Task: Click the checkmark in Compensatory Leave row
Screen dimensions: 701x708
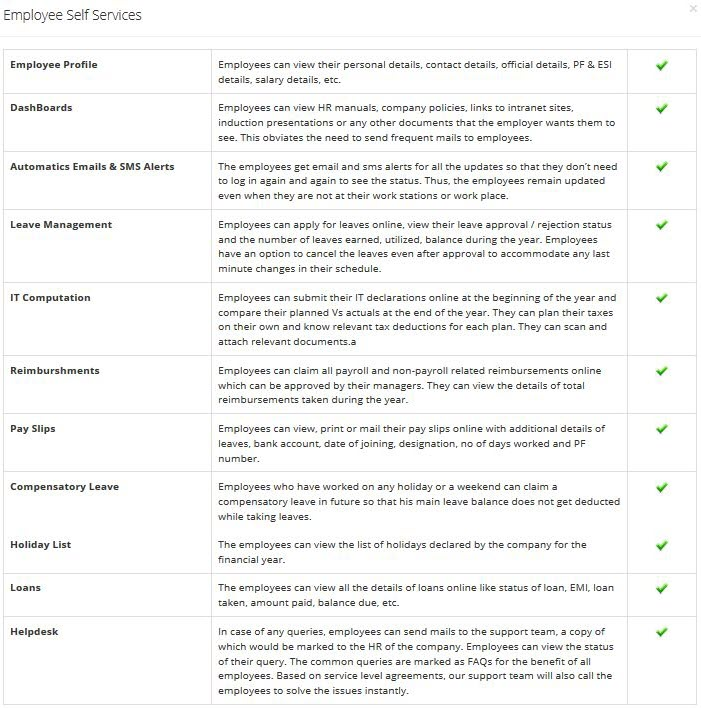Action: [662, 488]
